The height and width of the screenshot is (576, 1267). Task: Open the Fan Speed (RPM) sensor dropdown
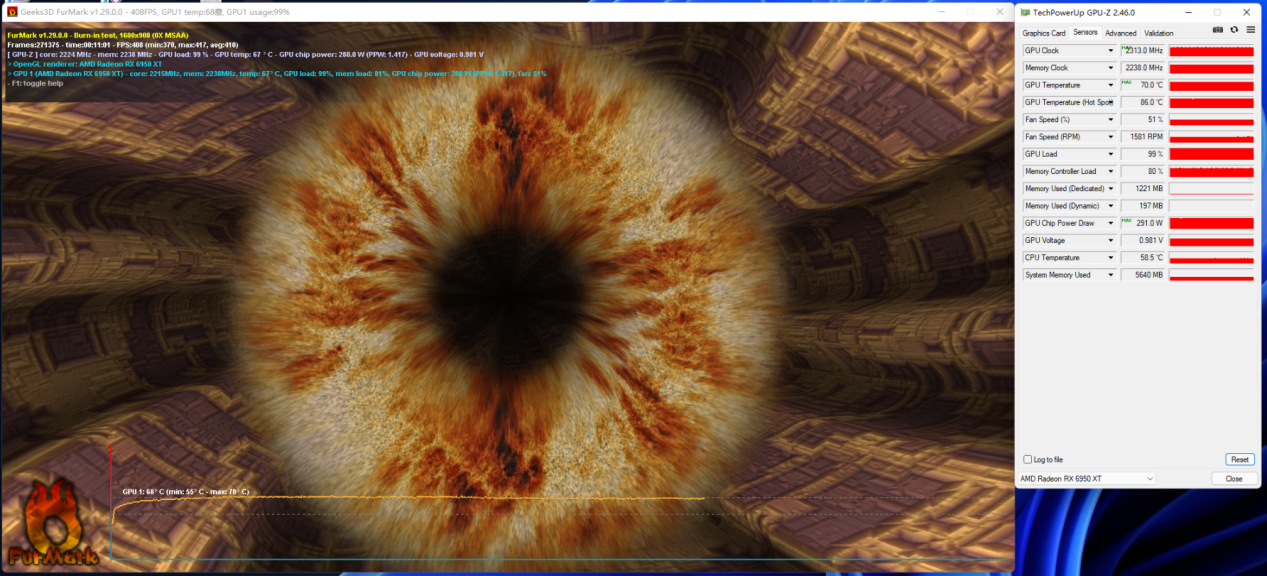point(1110,137)
